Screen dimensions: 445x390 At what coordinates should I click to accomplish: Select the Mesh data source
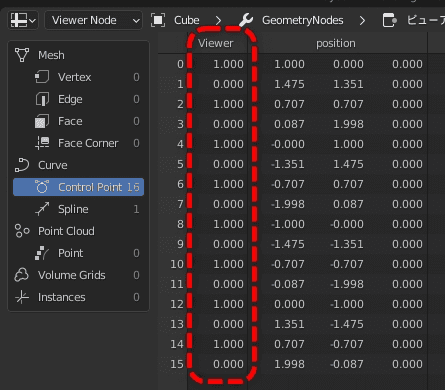pos(78,55)
